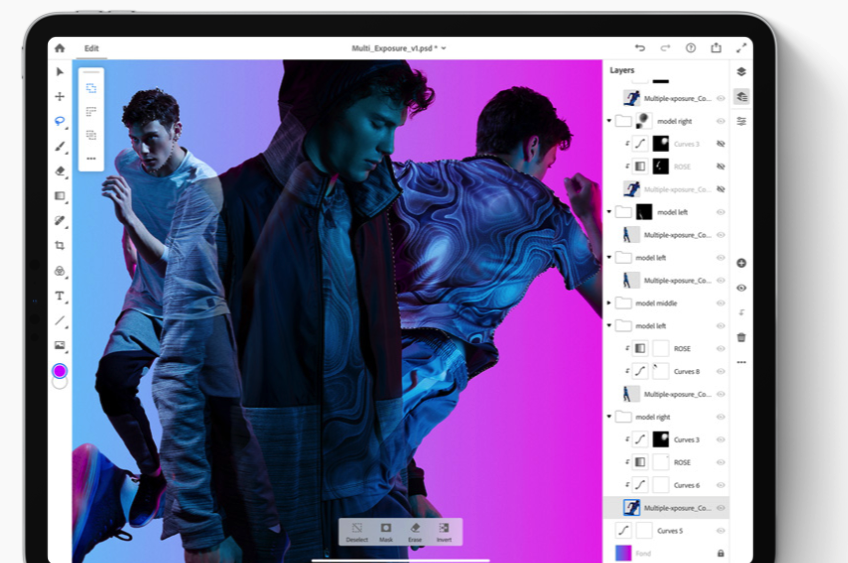Choose the Eraser tool in the left toolbar

click(x=59, y=171)
